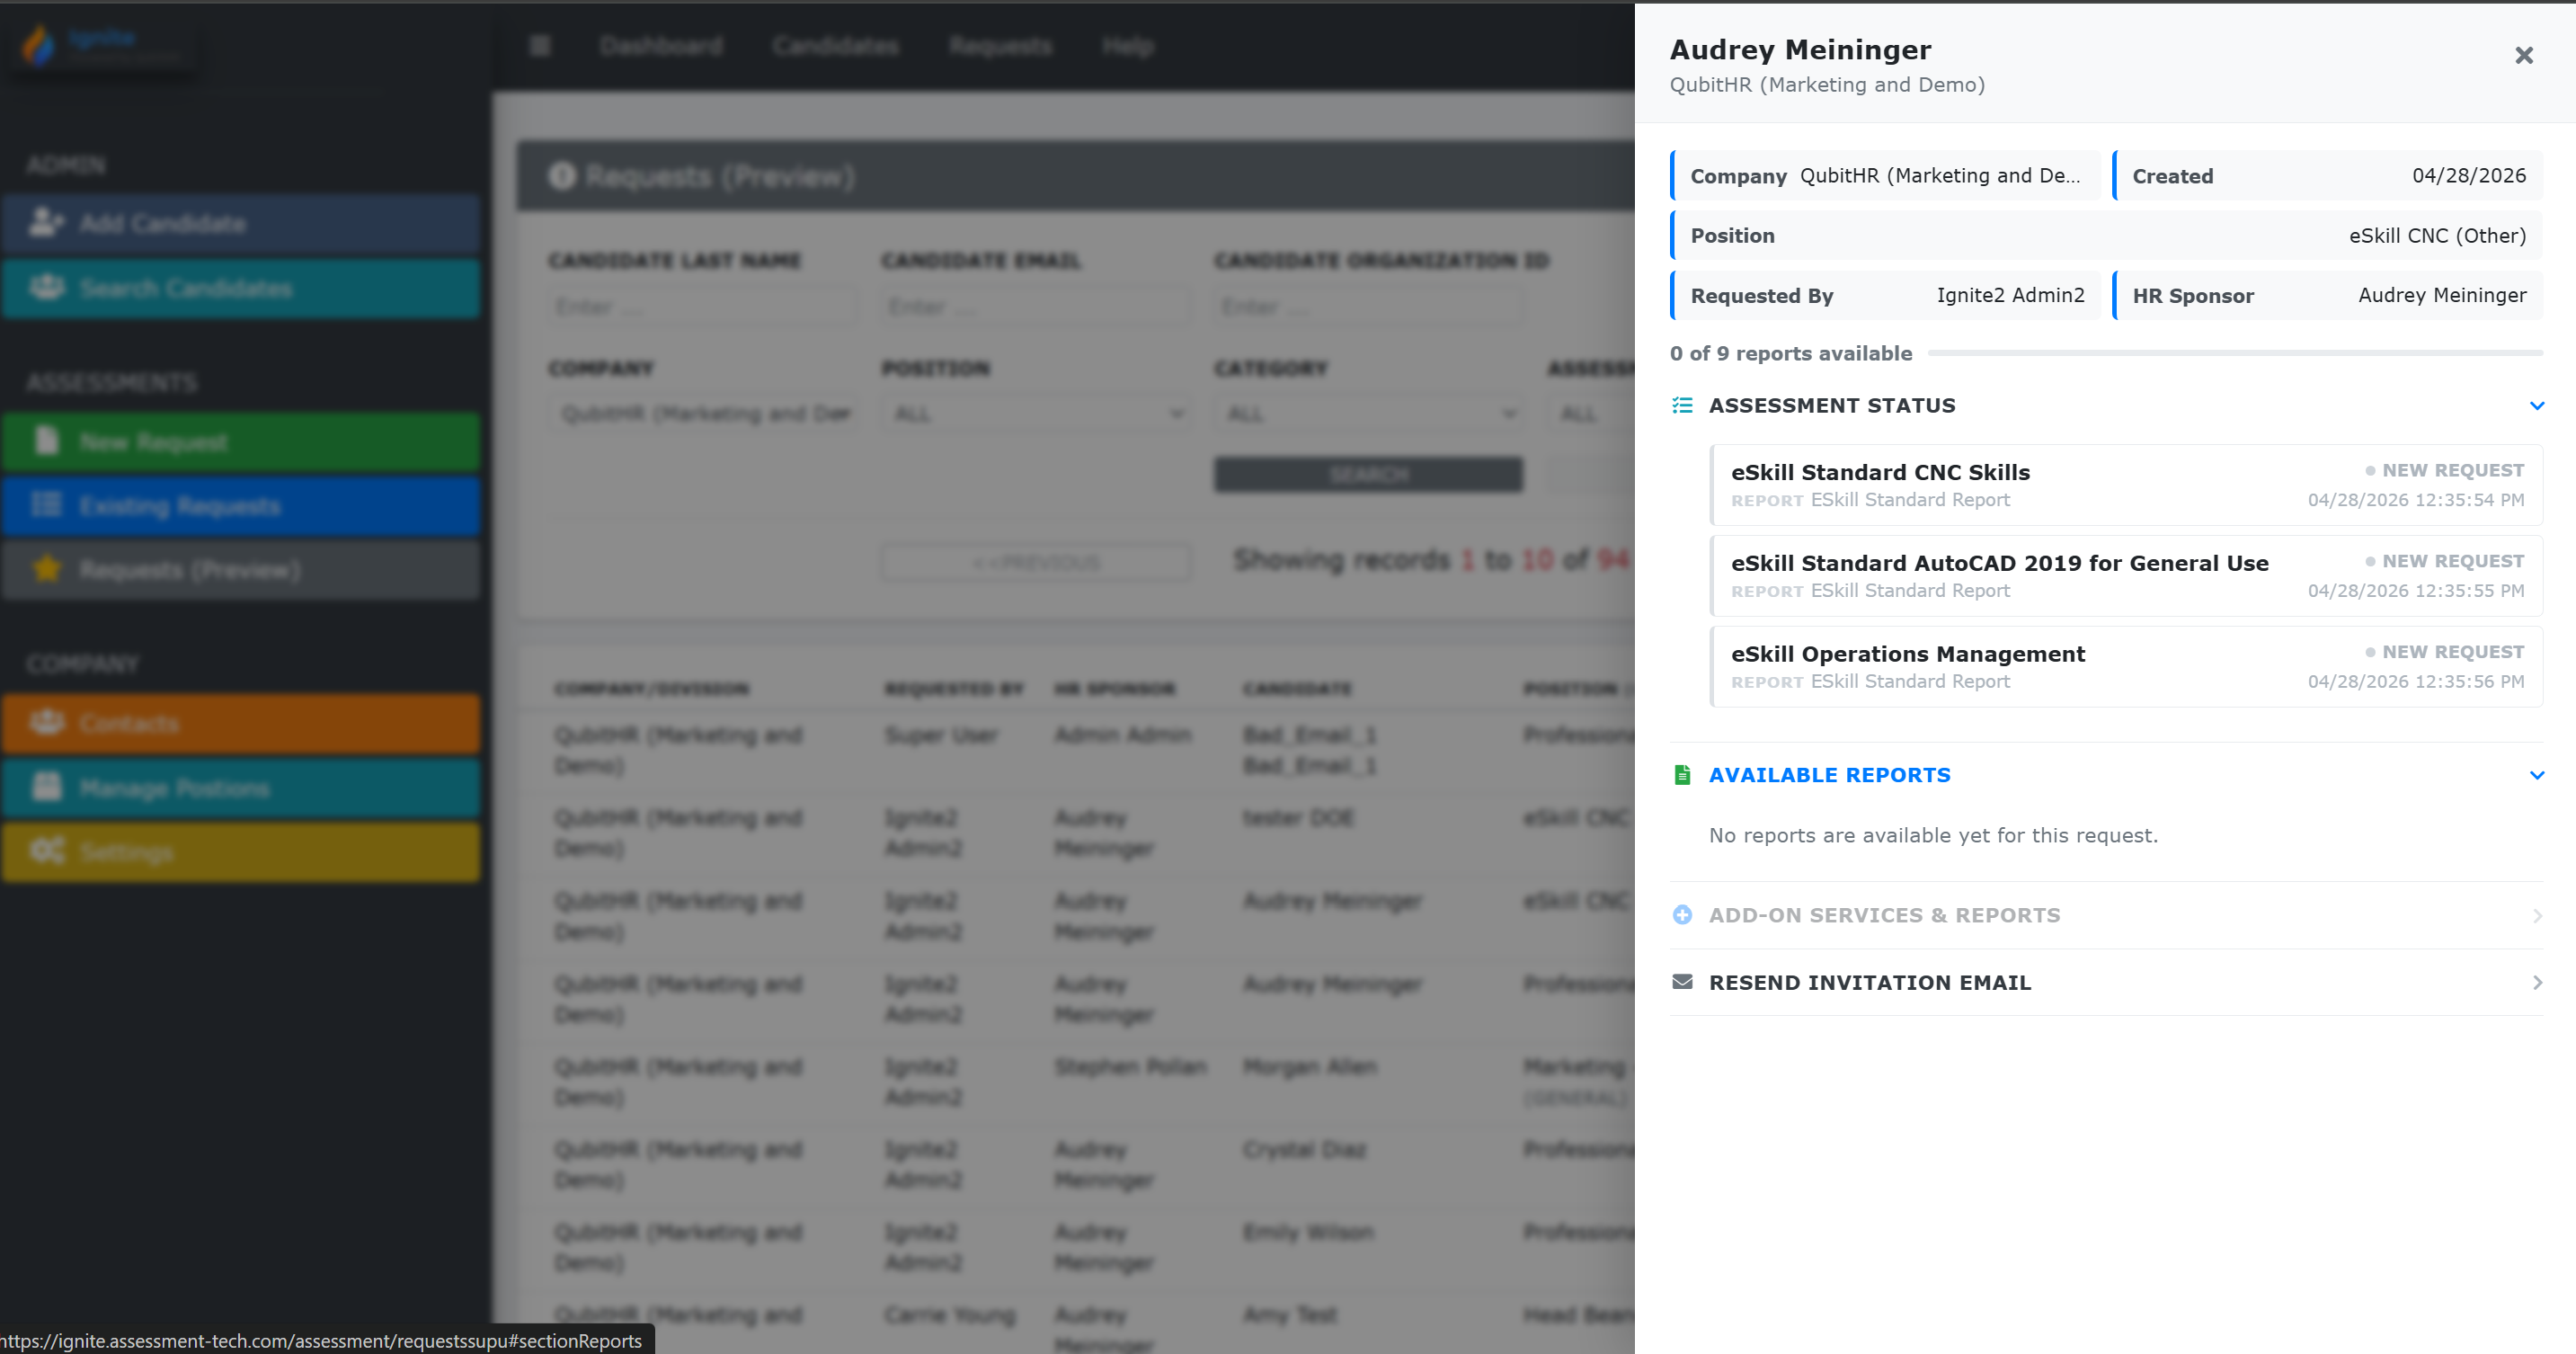Click candidate tester DOE in table
The image size is (2576, 1354).
1298,818
